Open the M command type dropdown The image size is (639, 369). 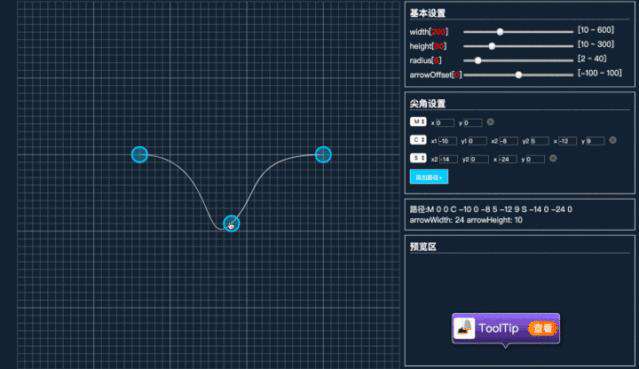418,122
